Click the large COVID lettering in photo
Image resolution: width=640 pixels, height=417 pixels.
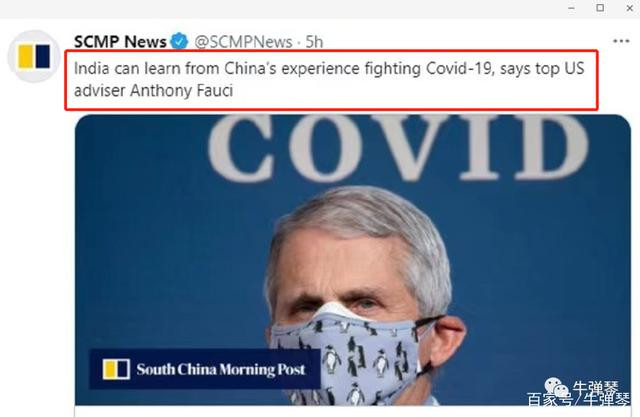[x=398, y=148]
